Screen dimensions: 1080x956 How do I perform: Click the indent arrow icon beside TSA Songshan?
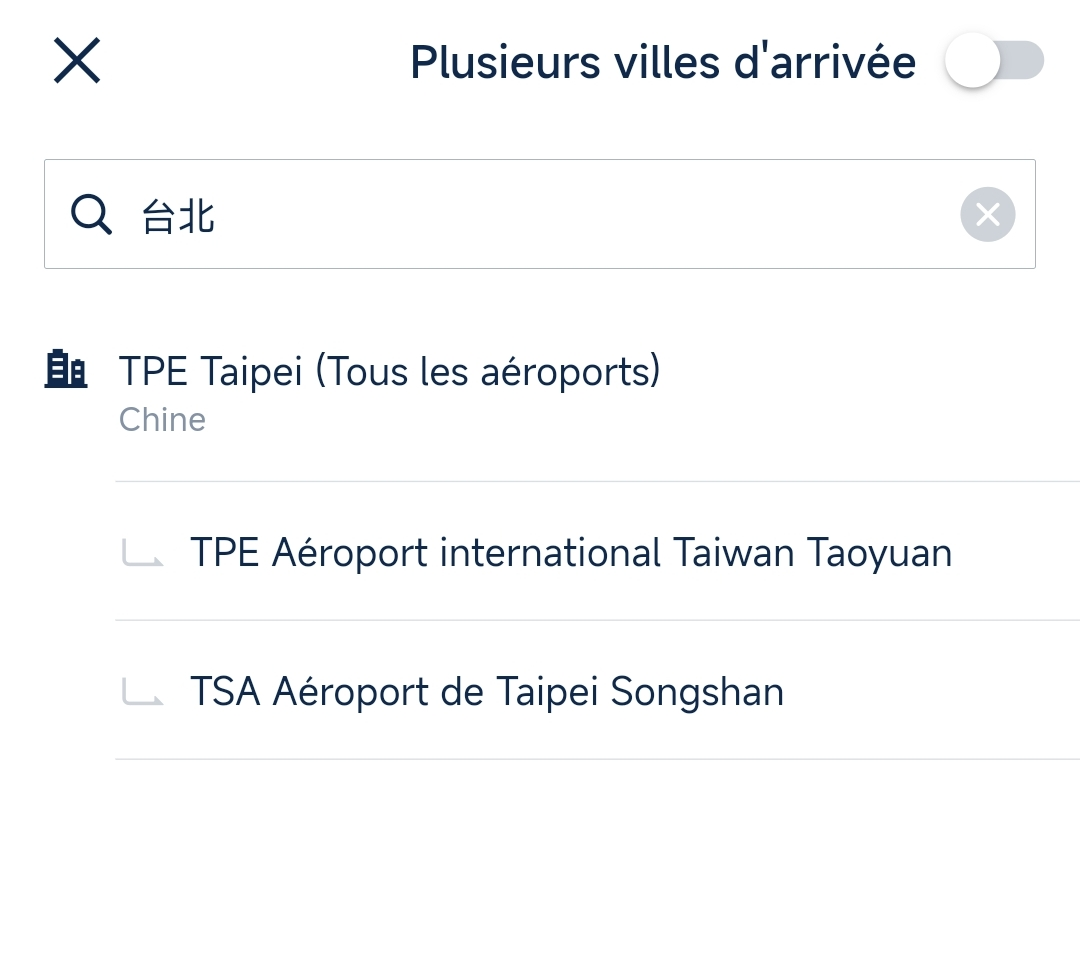(142, 691)
